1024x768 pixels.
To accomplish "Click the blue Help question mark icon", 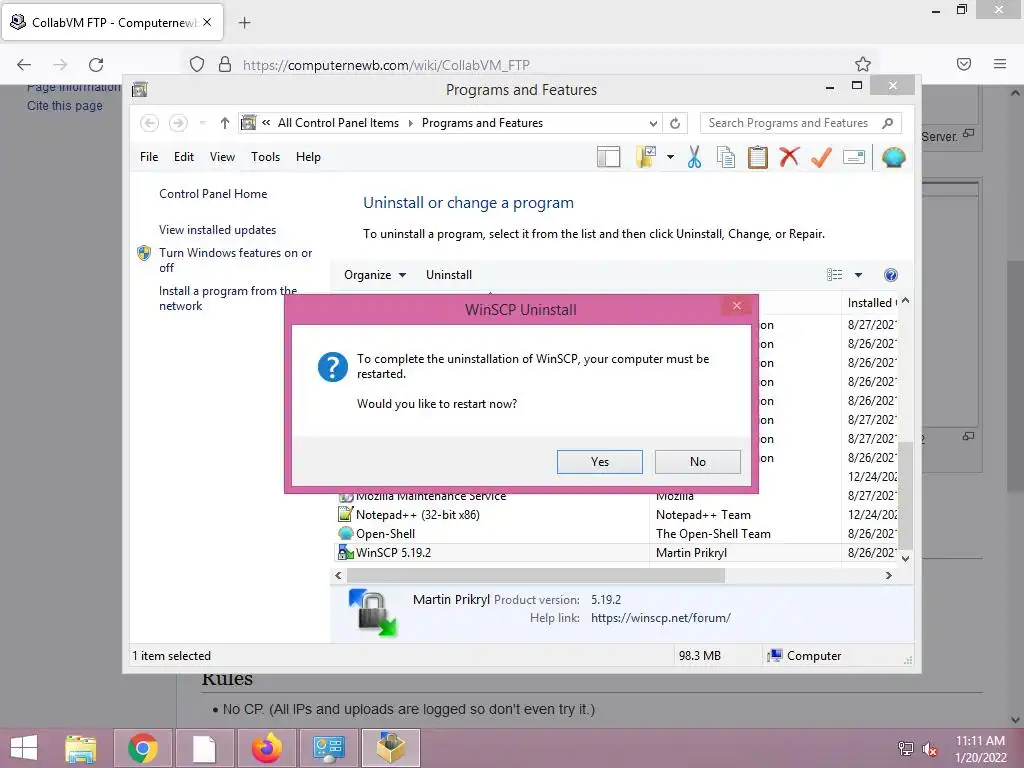I will pos(890,275).
